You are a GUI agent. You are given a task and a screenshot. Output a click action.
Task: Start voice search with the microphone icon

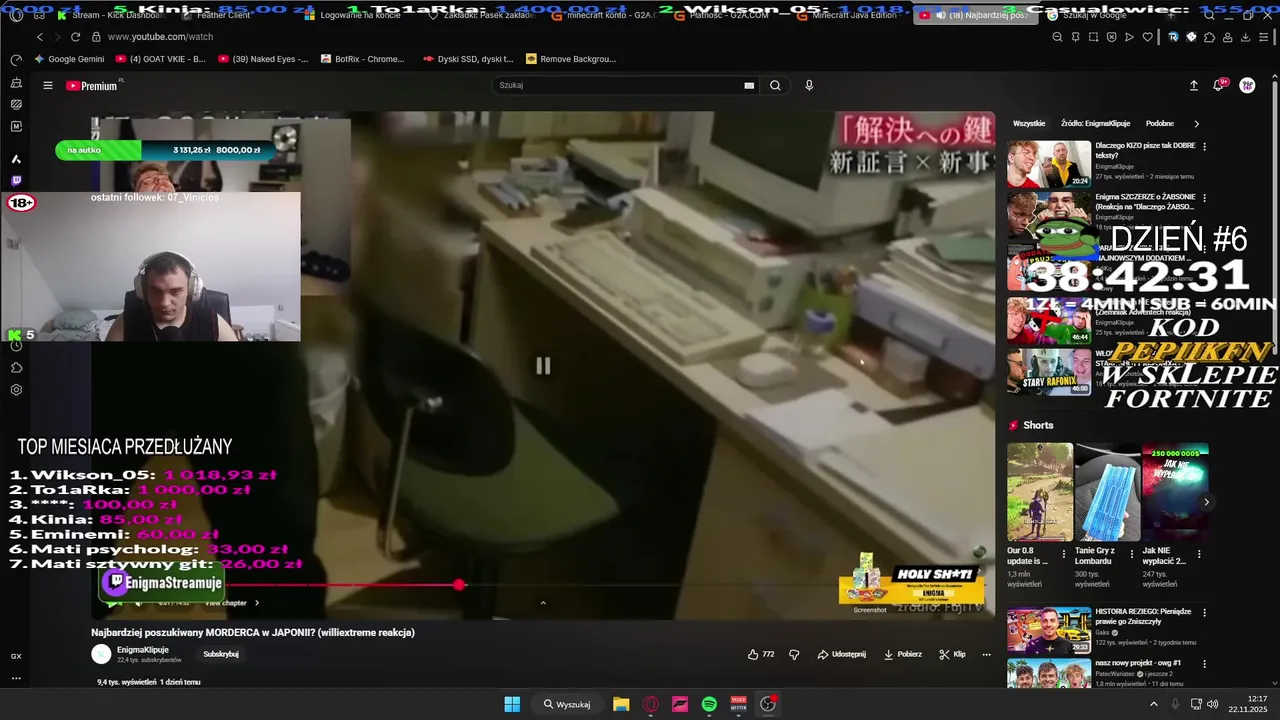pyautogui.click(x=809, y=86)
